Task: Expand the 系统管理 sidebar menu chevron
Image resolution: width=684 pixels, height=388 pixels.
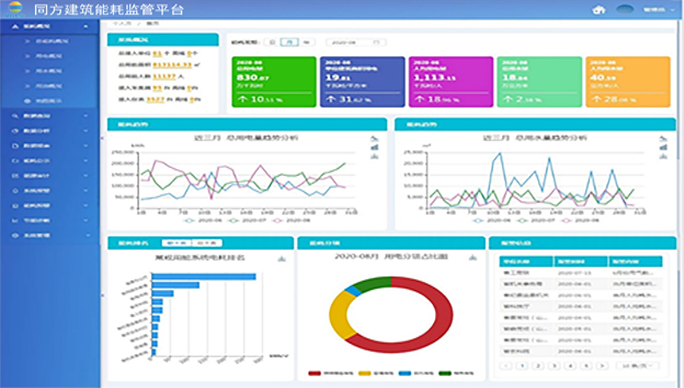Action: (88, 235)
